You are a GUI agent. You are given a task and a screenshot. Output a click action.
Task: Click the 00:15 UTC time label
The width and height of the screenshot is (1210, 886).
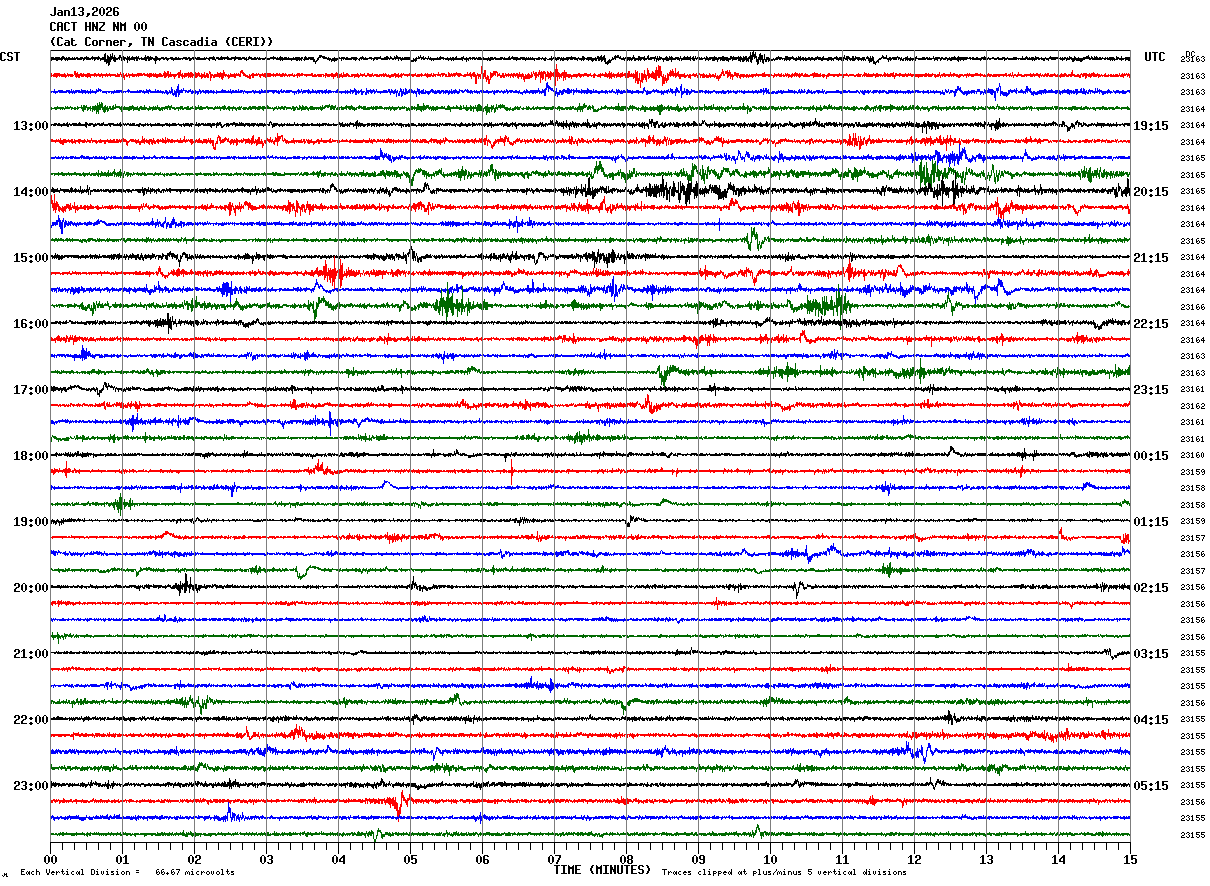point(1151,456)
